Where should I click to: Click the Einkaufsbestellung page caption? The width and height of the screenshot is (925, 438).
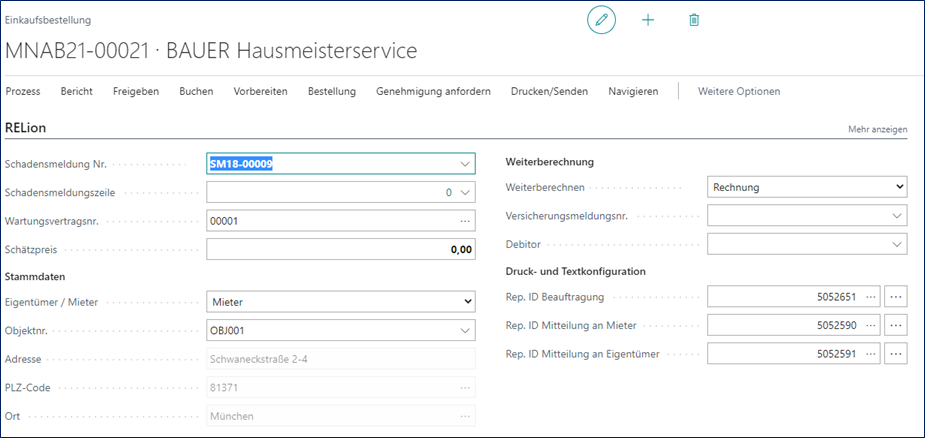(48, 21)
